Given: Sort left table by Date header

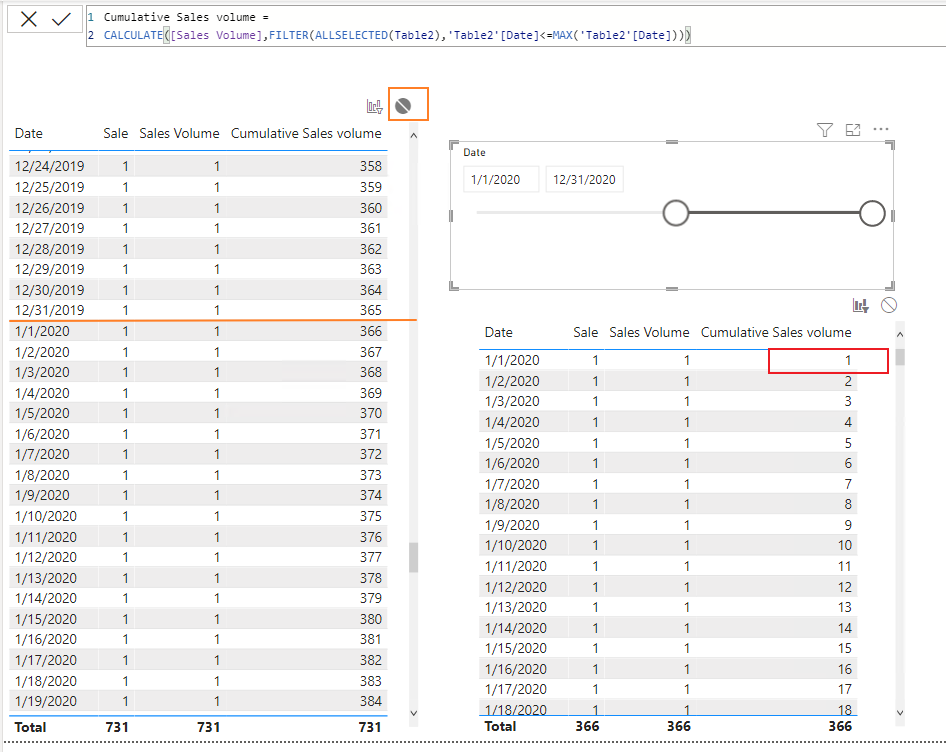Looking at the screenshot, I should click(x=28, y=133).
